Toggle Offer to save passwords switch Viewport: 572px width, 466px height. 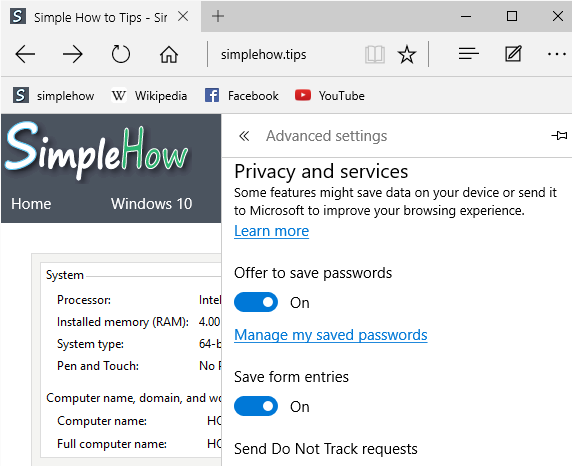point(256,302)
